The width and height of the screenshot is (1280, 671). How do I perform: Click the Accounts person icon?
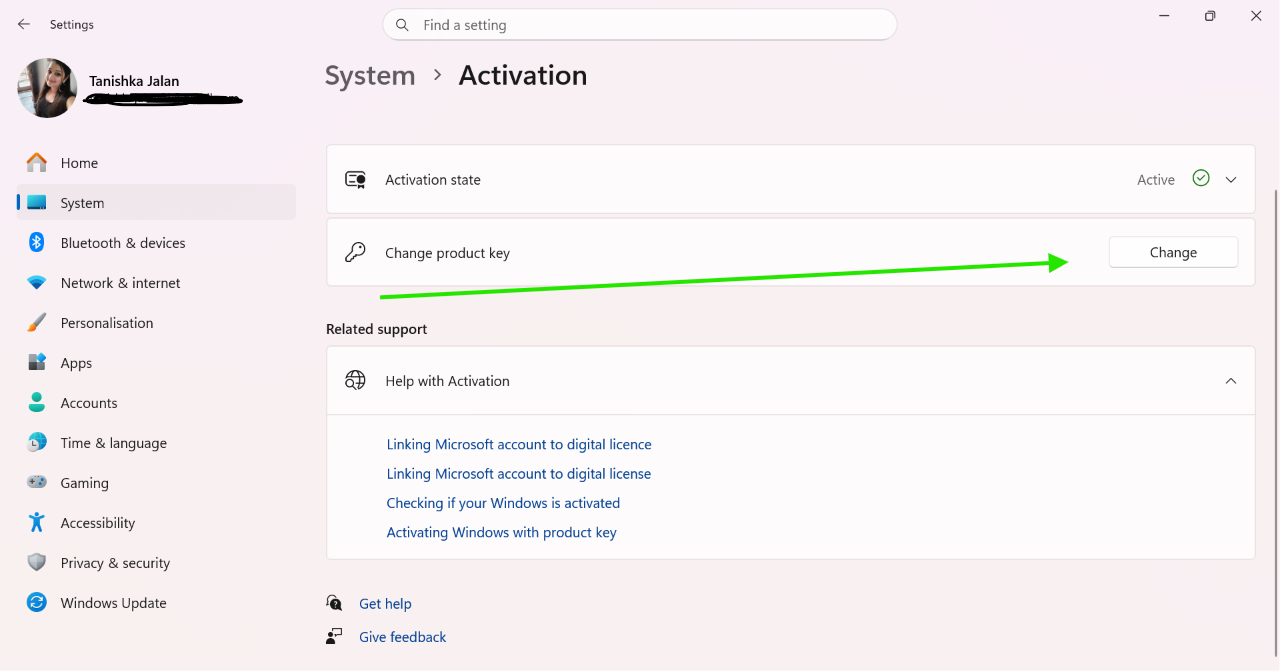[x=37, y=403]
